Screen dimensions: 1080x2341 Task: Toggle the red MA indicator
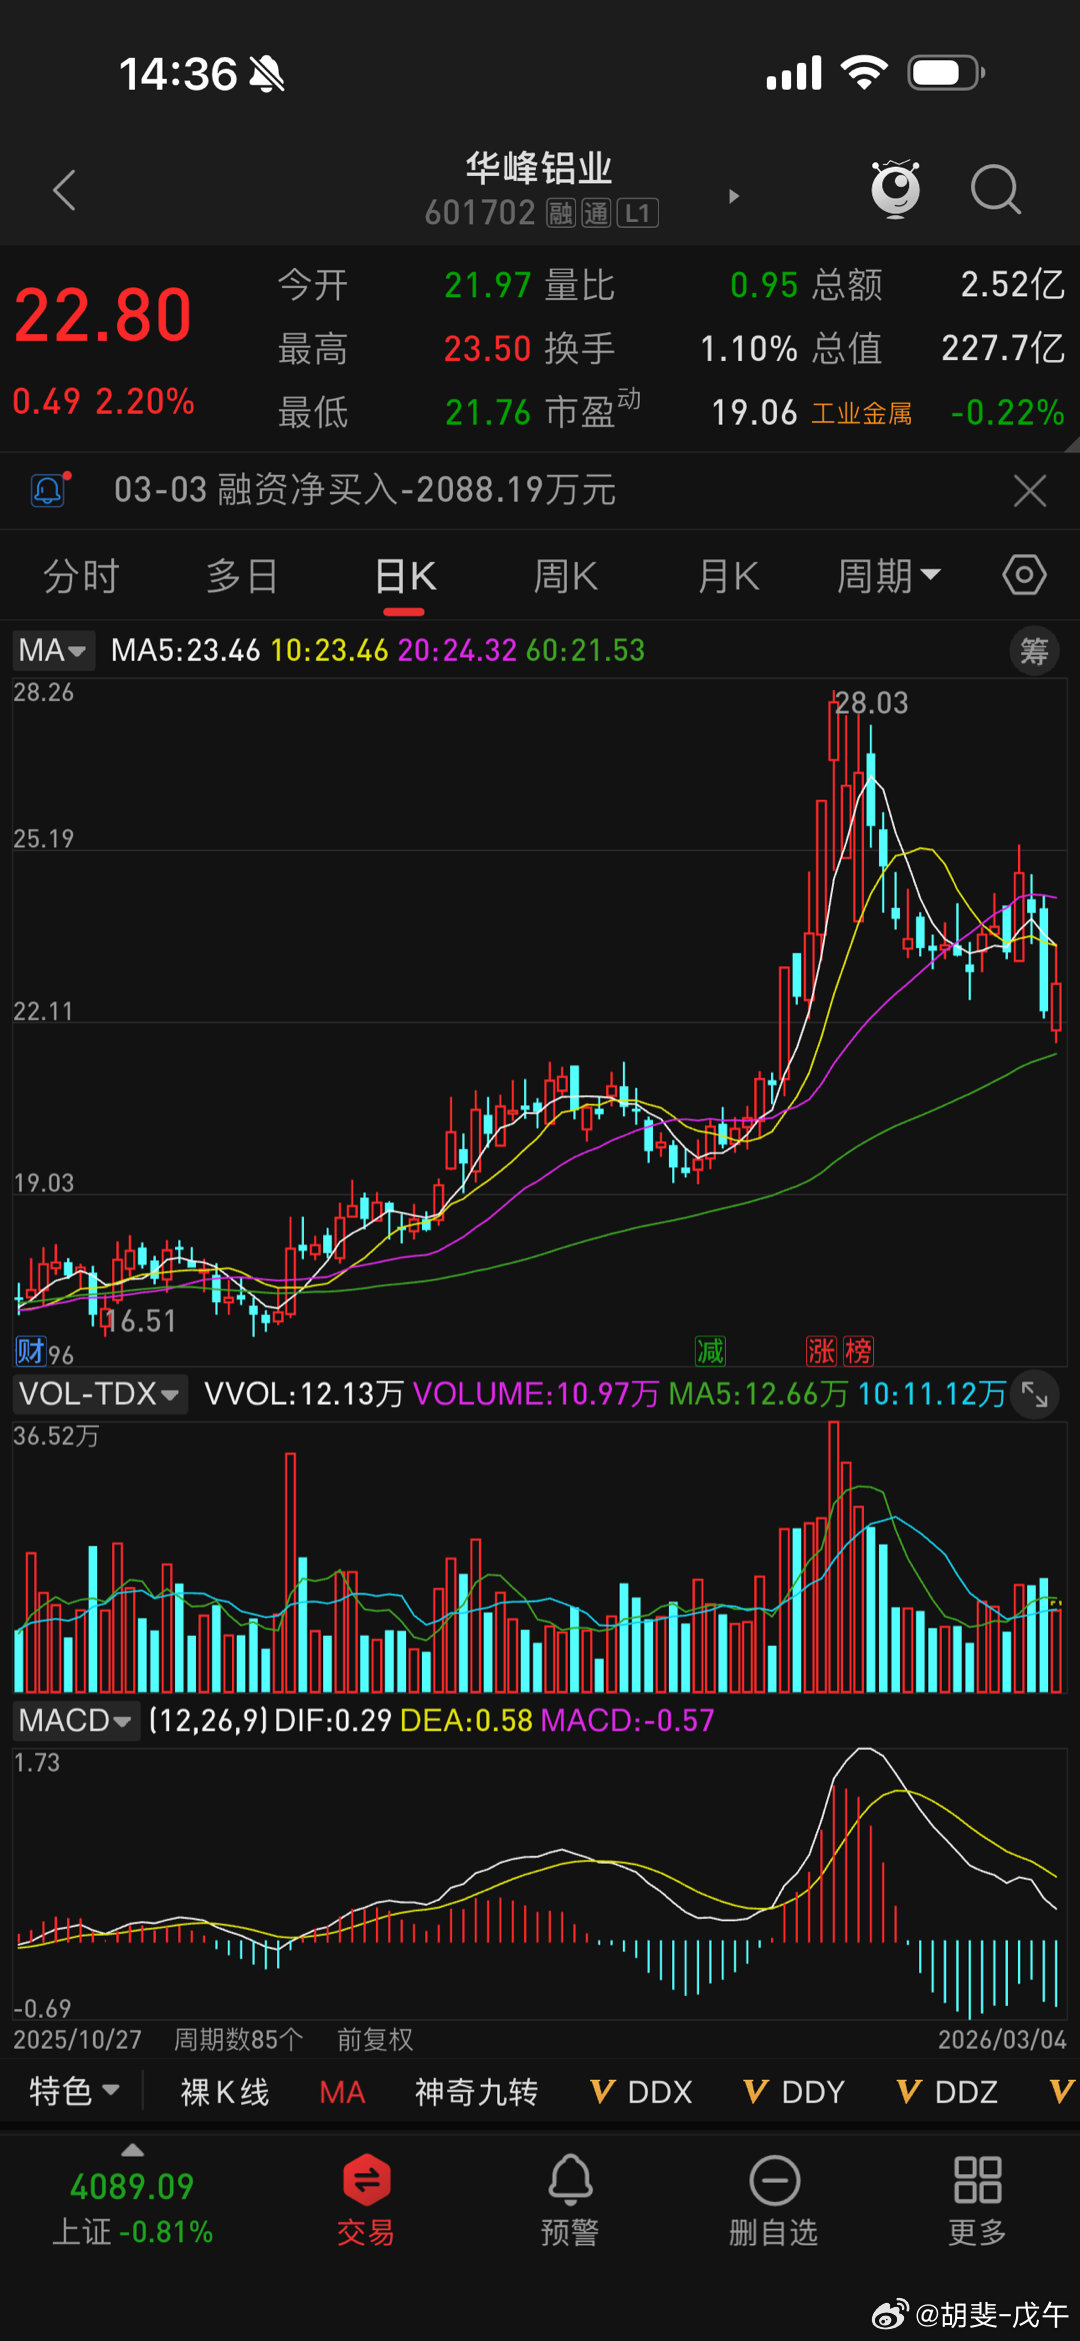pos(342,2092)
